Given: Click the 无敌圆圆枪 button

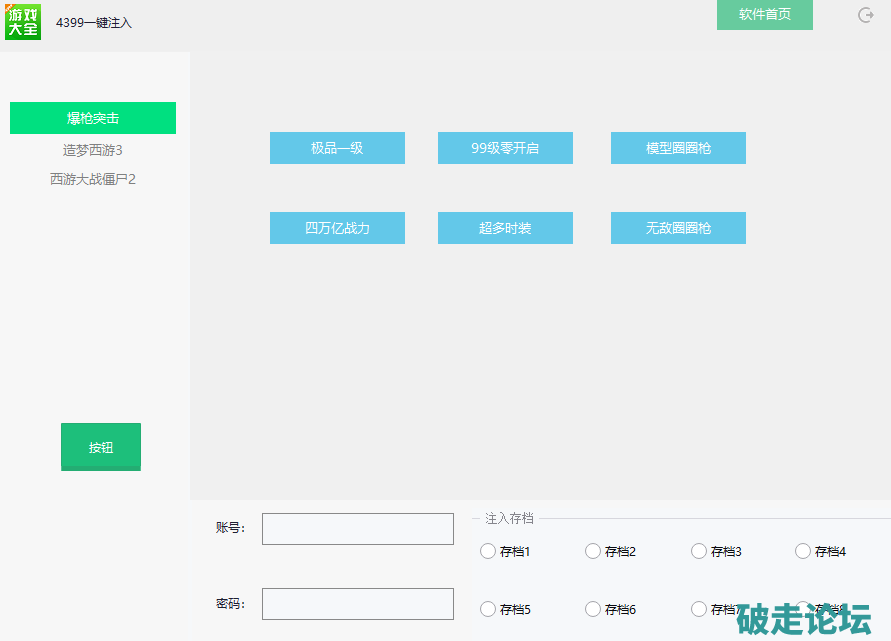Looking at the screenshot, I should pos(678,228).
